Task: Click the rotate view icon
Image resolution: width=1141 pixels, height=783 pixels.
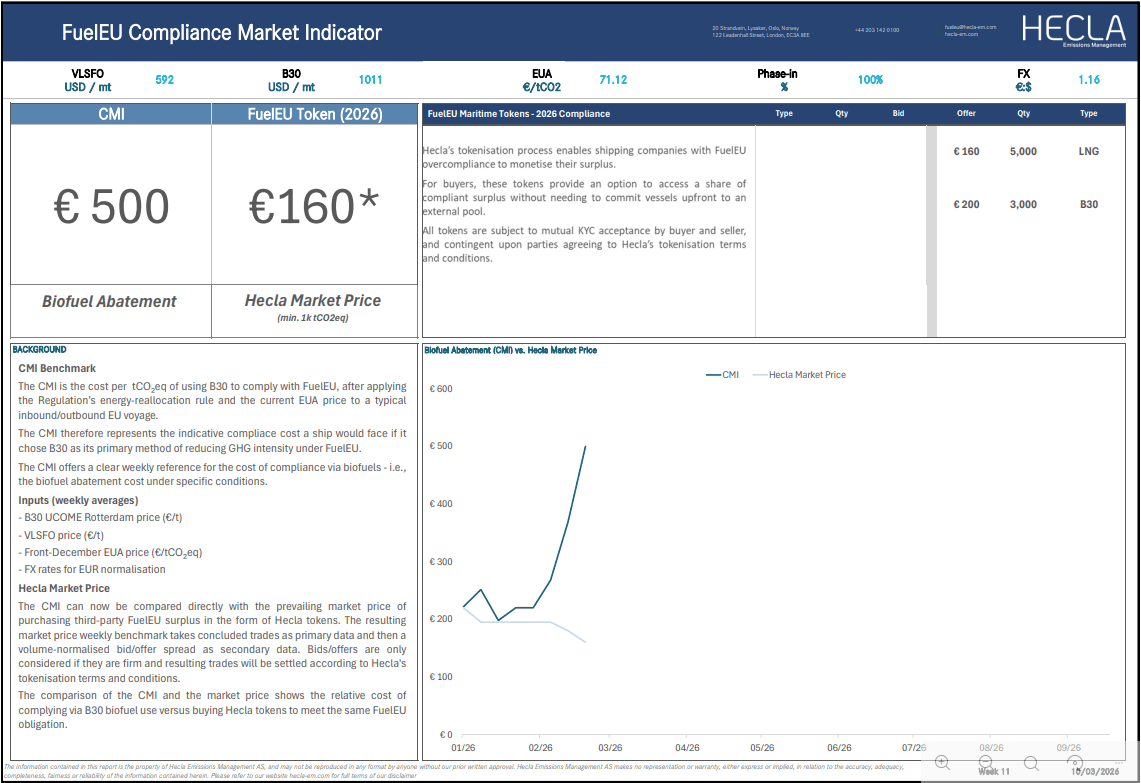Action: coord(1075,763)
